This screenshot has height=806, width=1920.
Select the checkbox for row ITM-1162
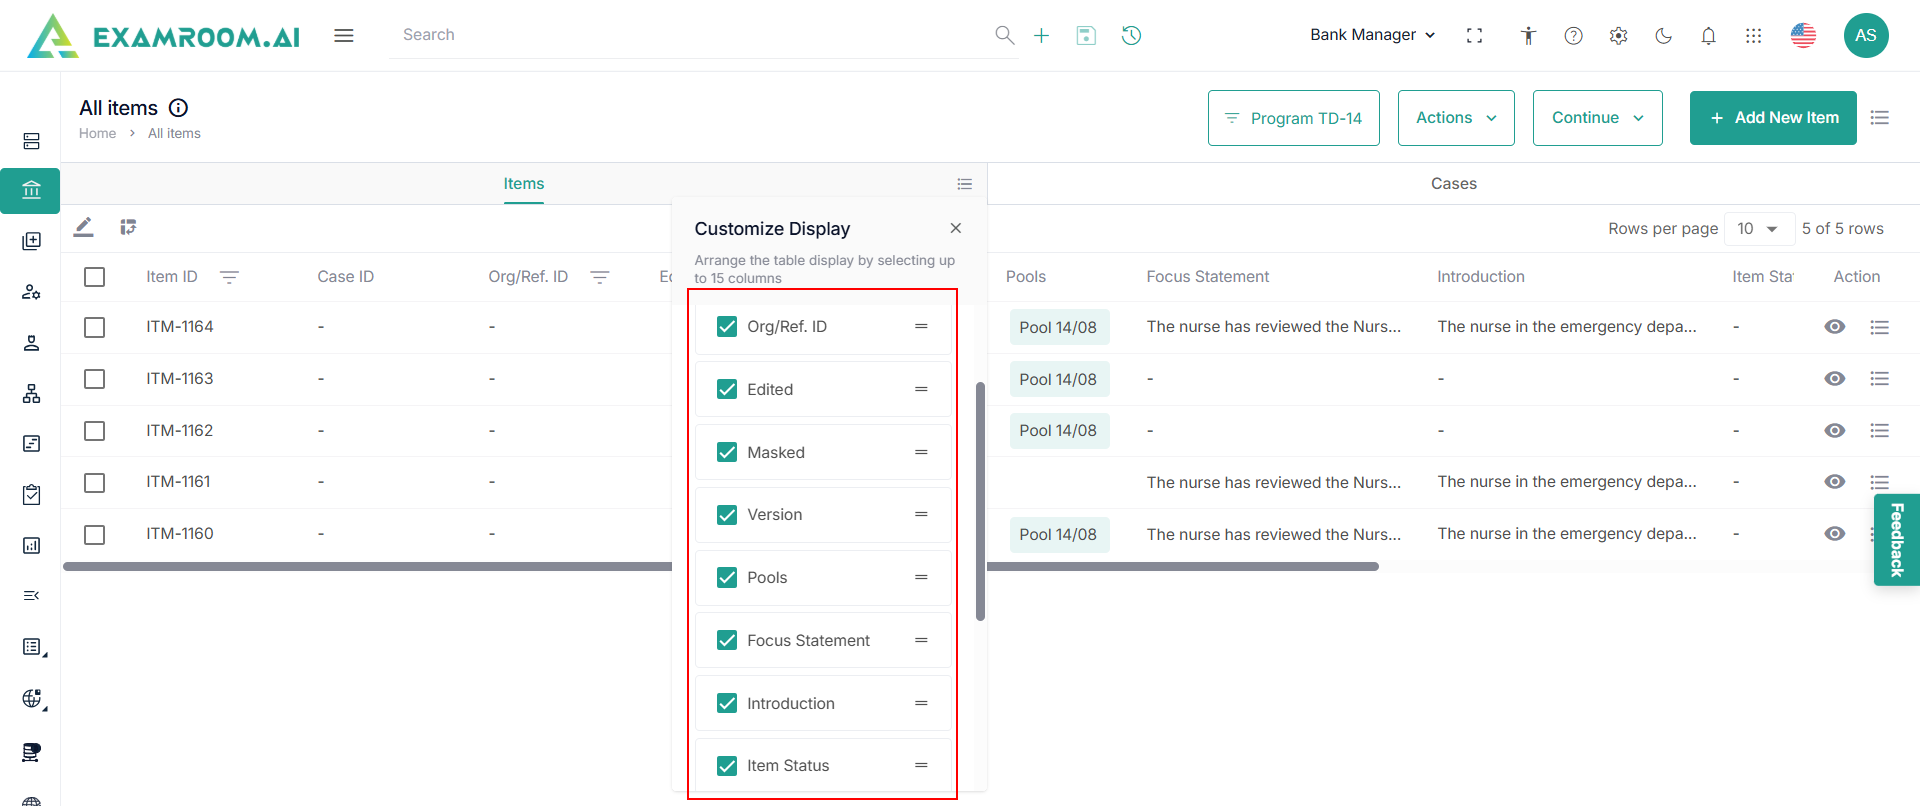click(95, 431)
